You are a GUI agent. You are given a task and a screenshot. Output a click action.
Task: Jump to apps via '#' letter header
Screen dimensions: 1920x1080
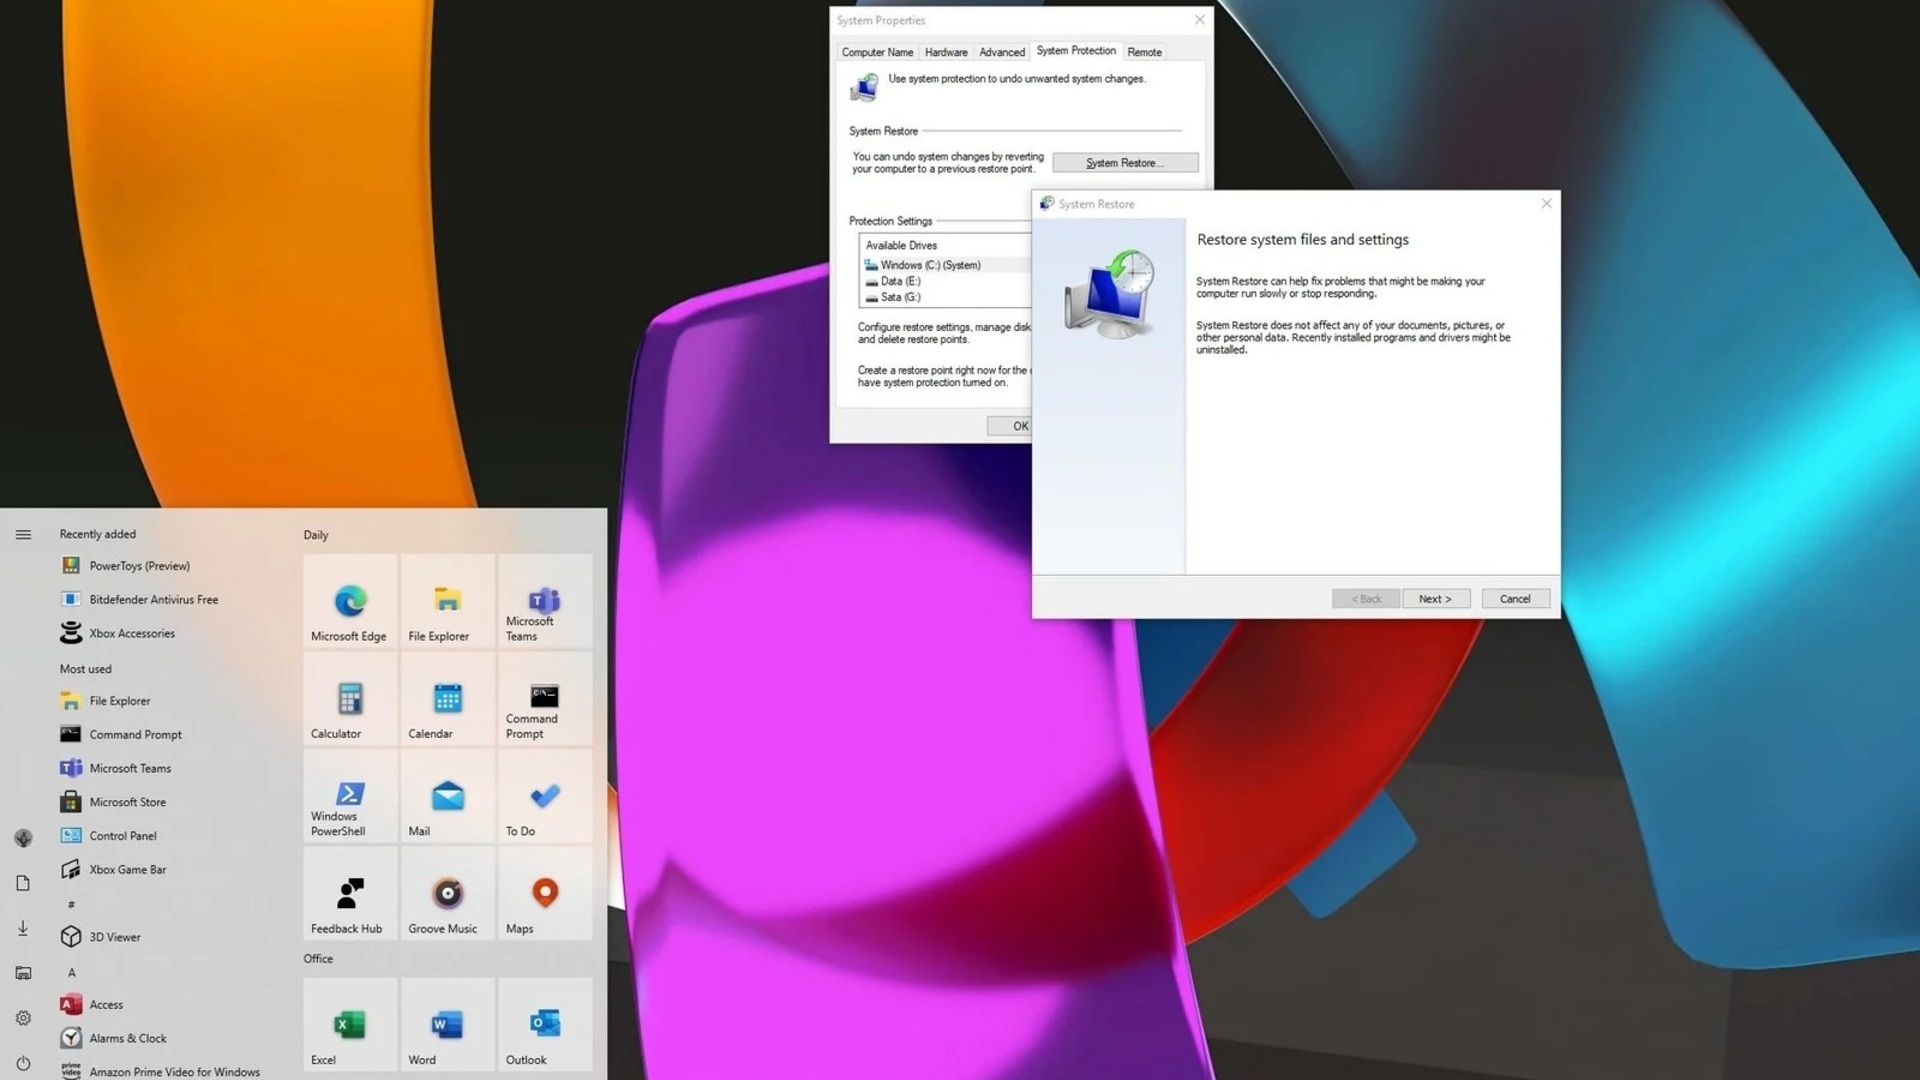[x=71, y=904]
